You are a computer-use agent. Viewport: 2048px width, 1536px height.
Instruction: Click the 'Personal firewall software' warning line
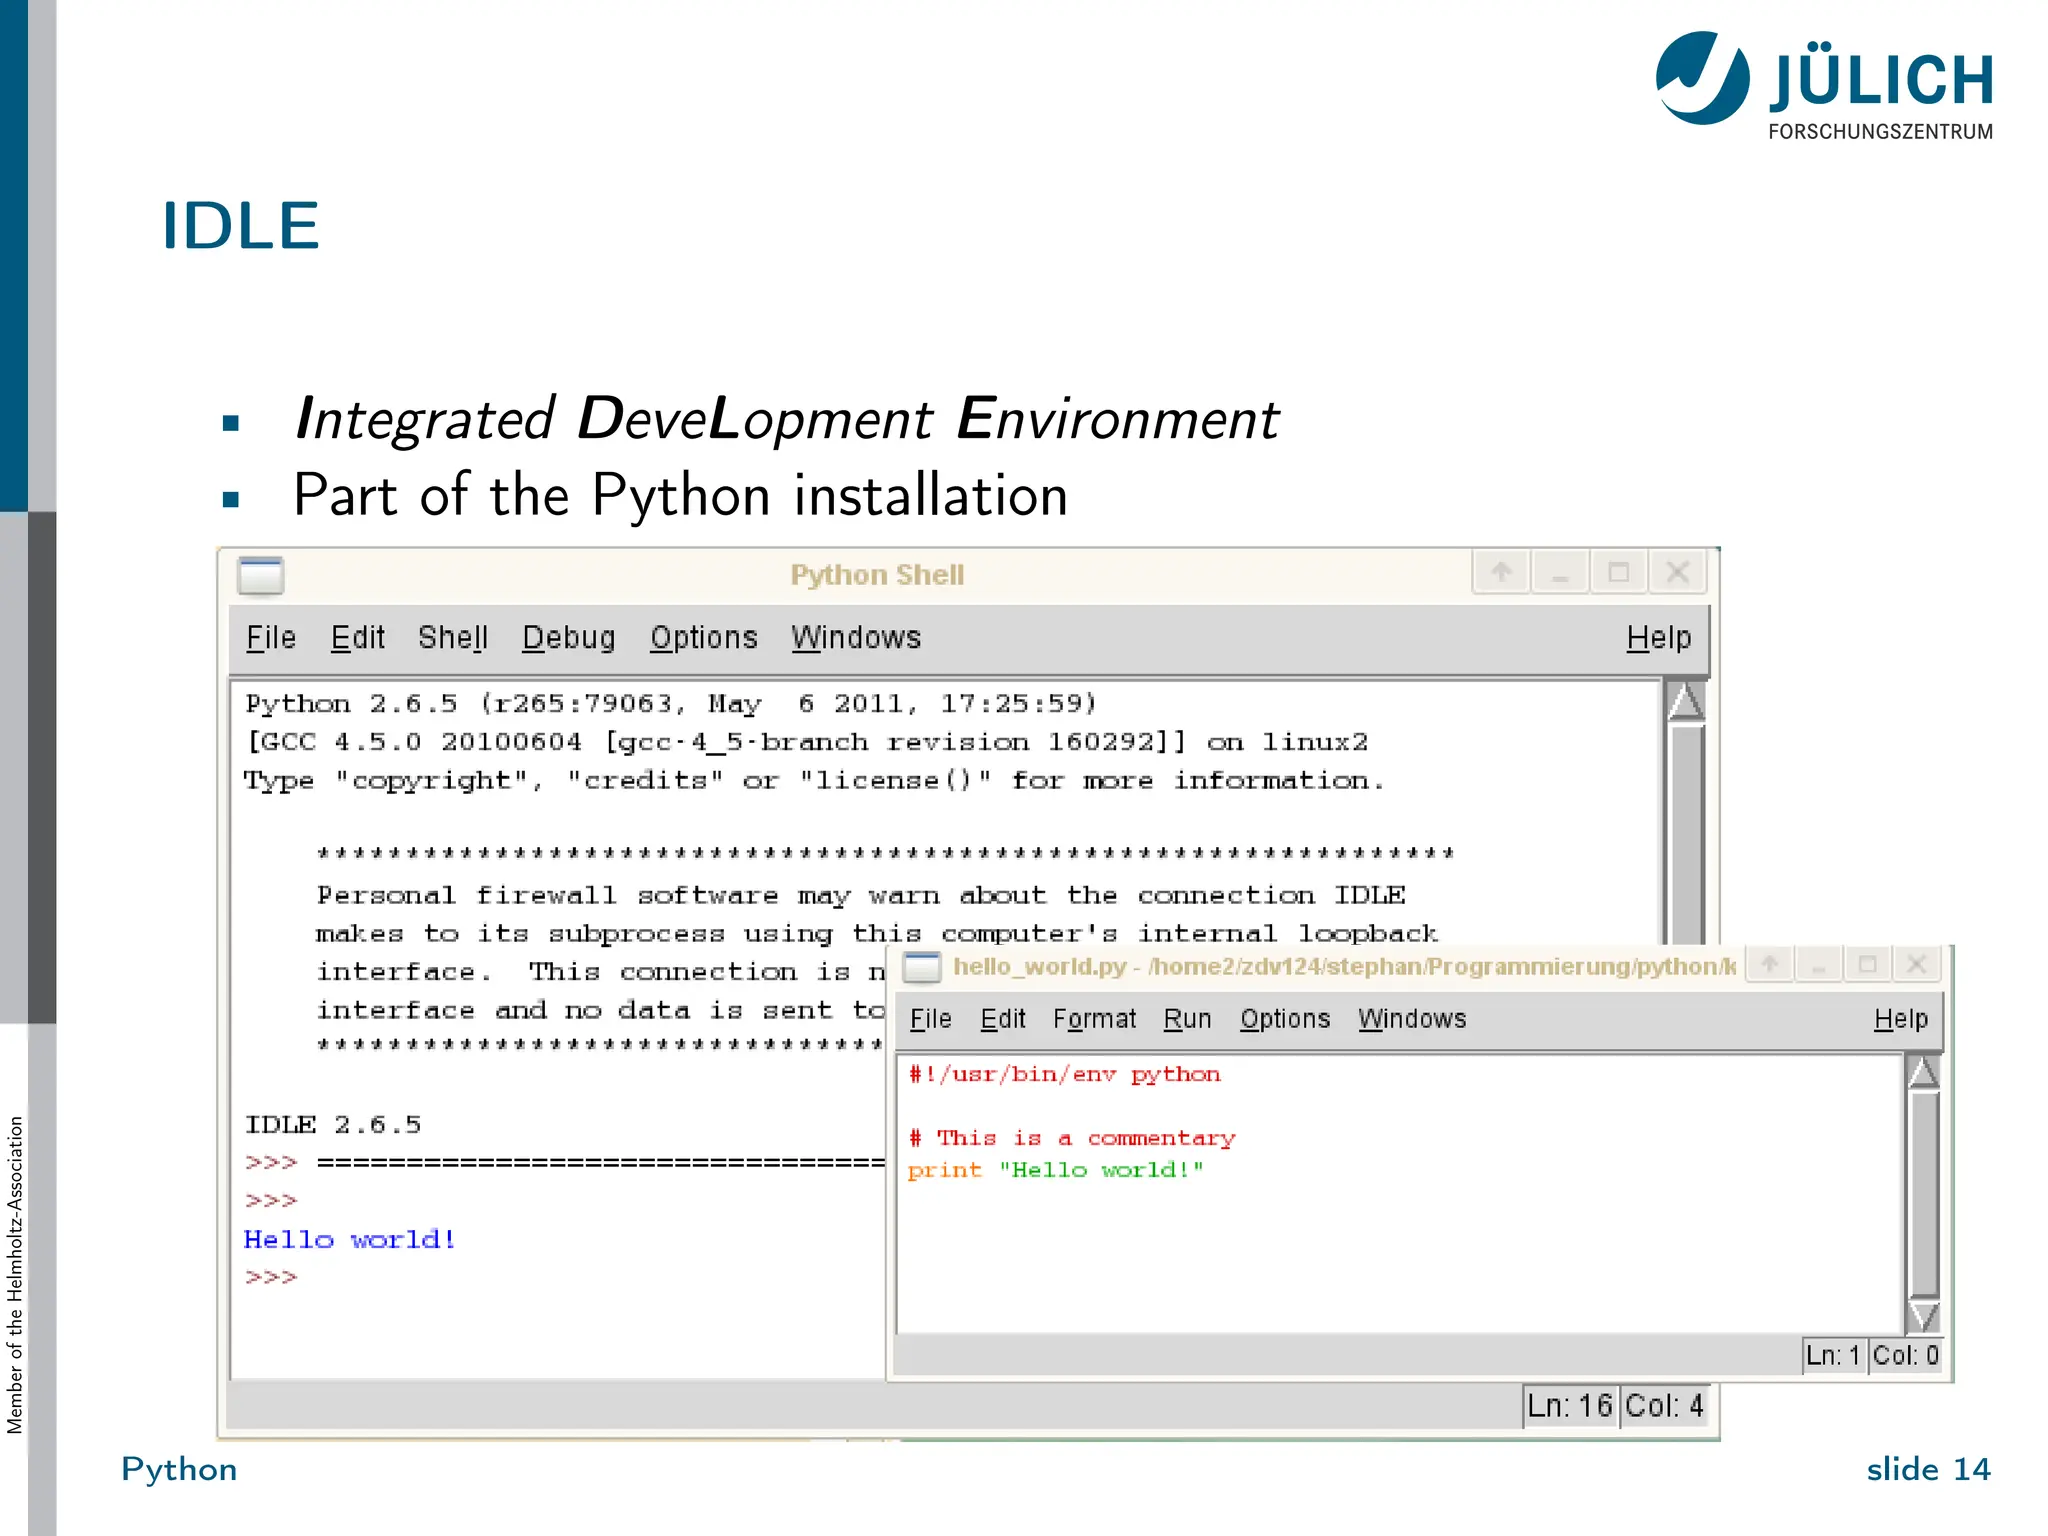tap(861, 895)
